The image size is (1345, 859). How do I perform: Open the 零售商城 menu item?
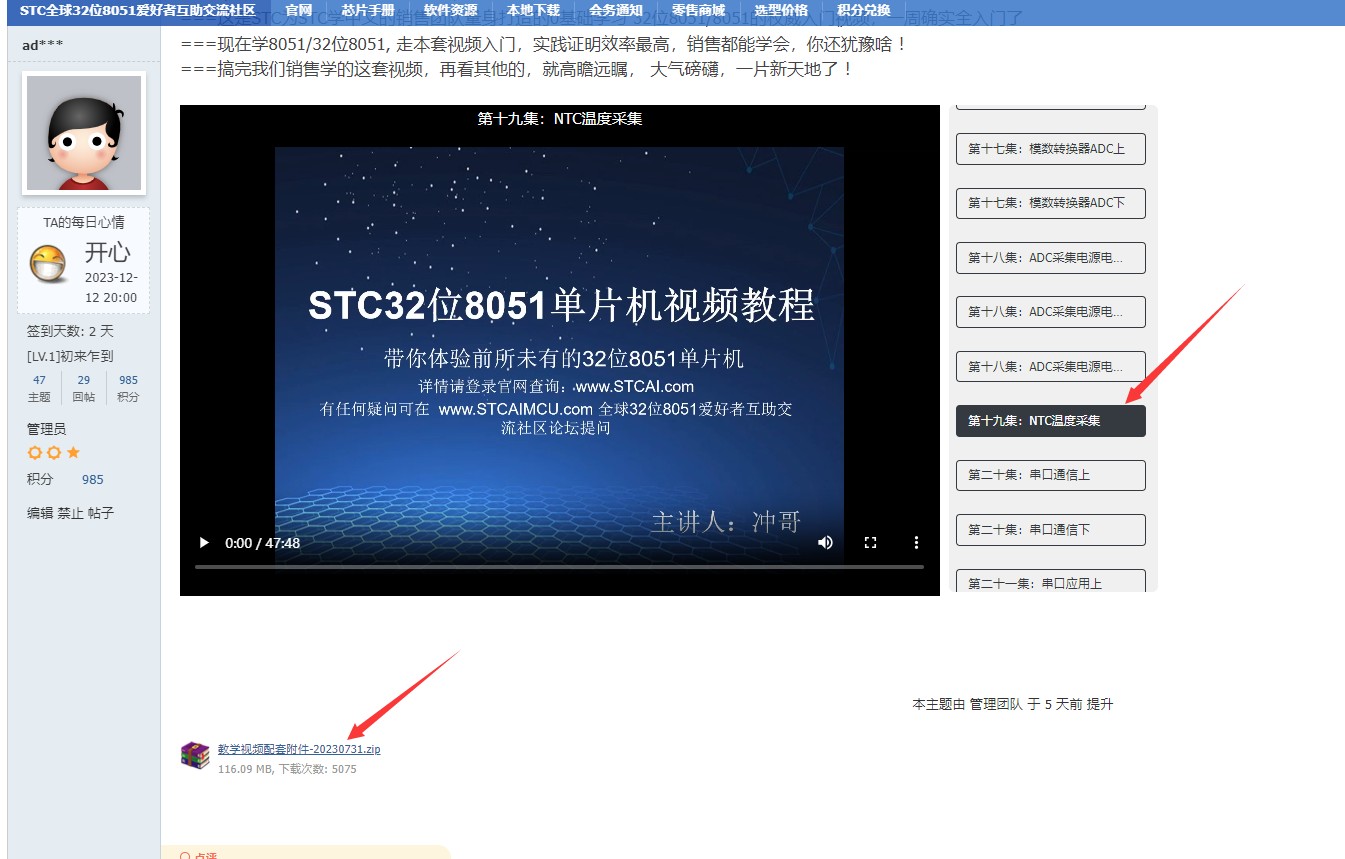pos(698,10)
